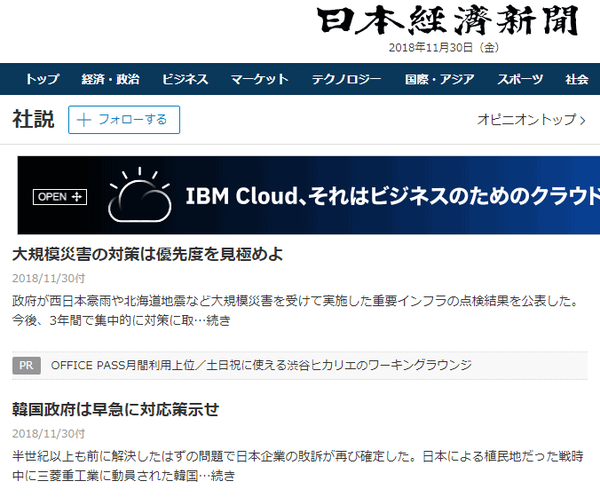Select the スポーツ navigation tab

click(520, 79)
